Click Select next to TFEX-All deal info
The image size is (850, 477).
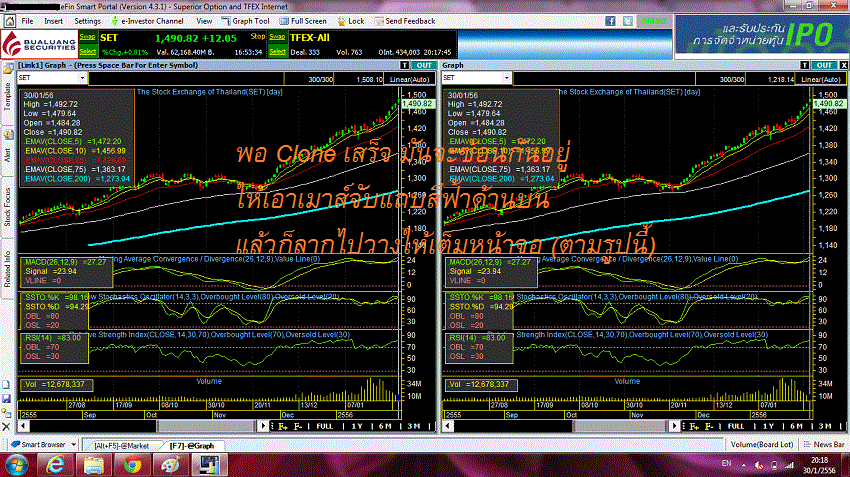coord(277,51)
